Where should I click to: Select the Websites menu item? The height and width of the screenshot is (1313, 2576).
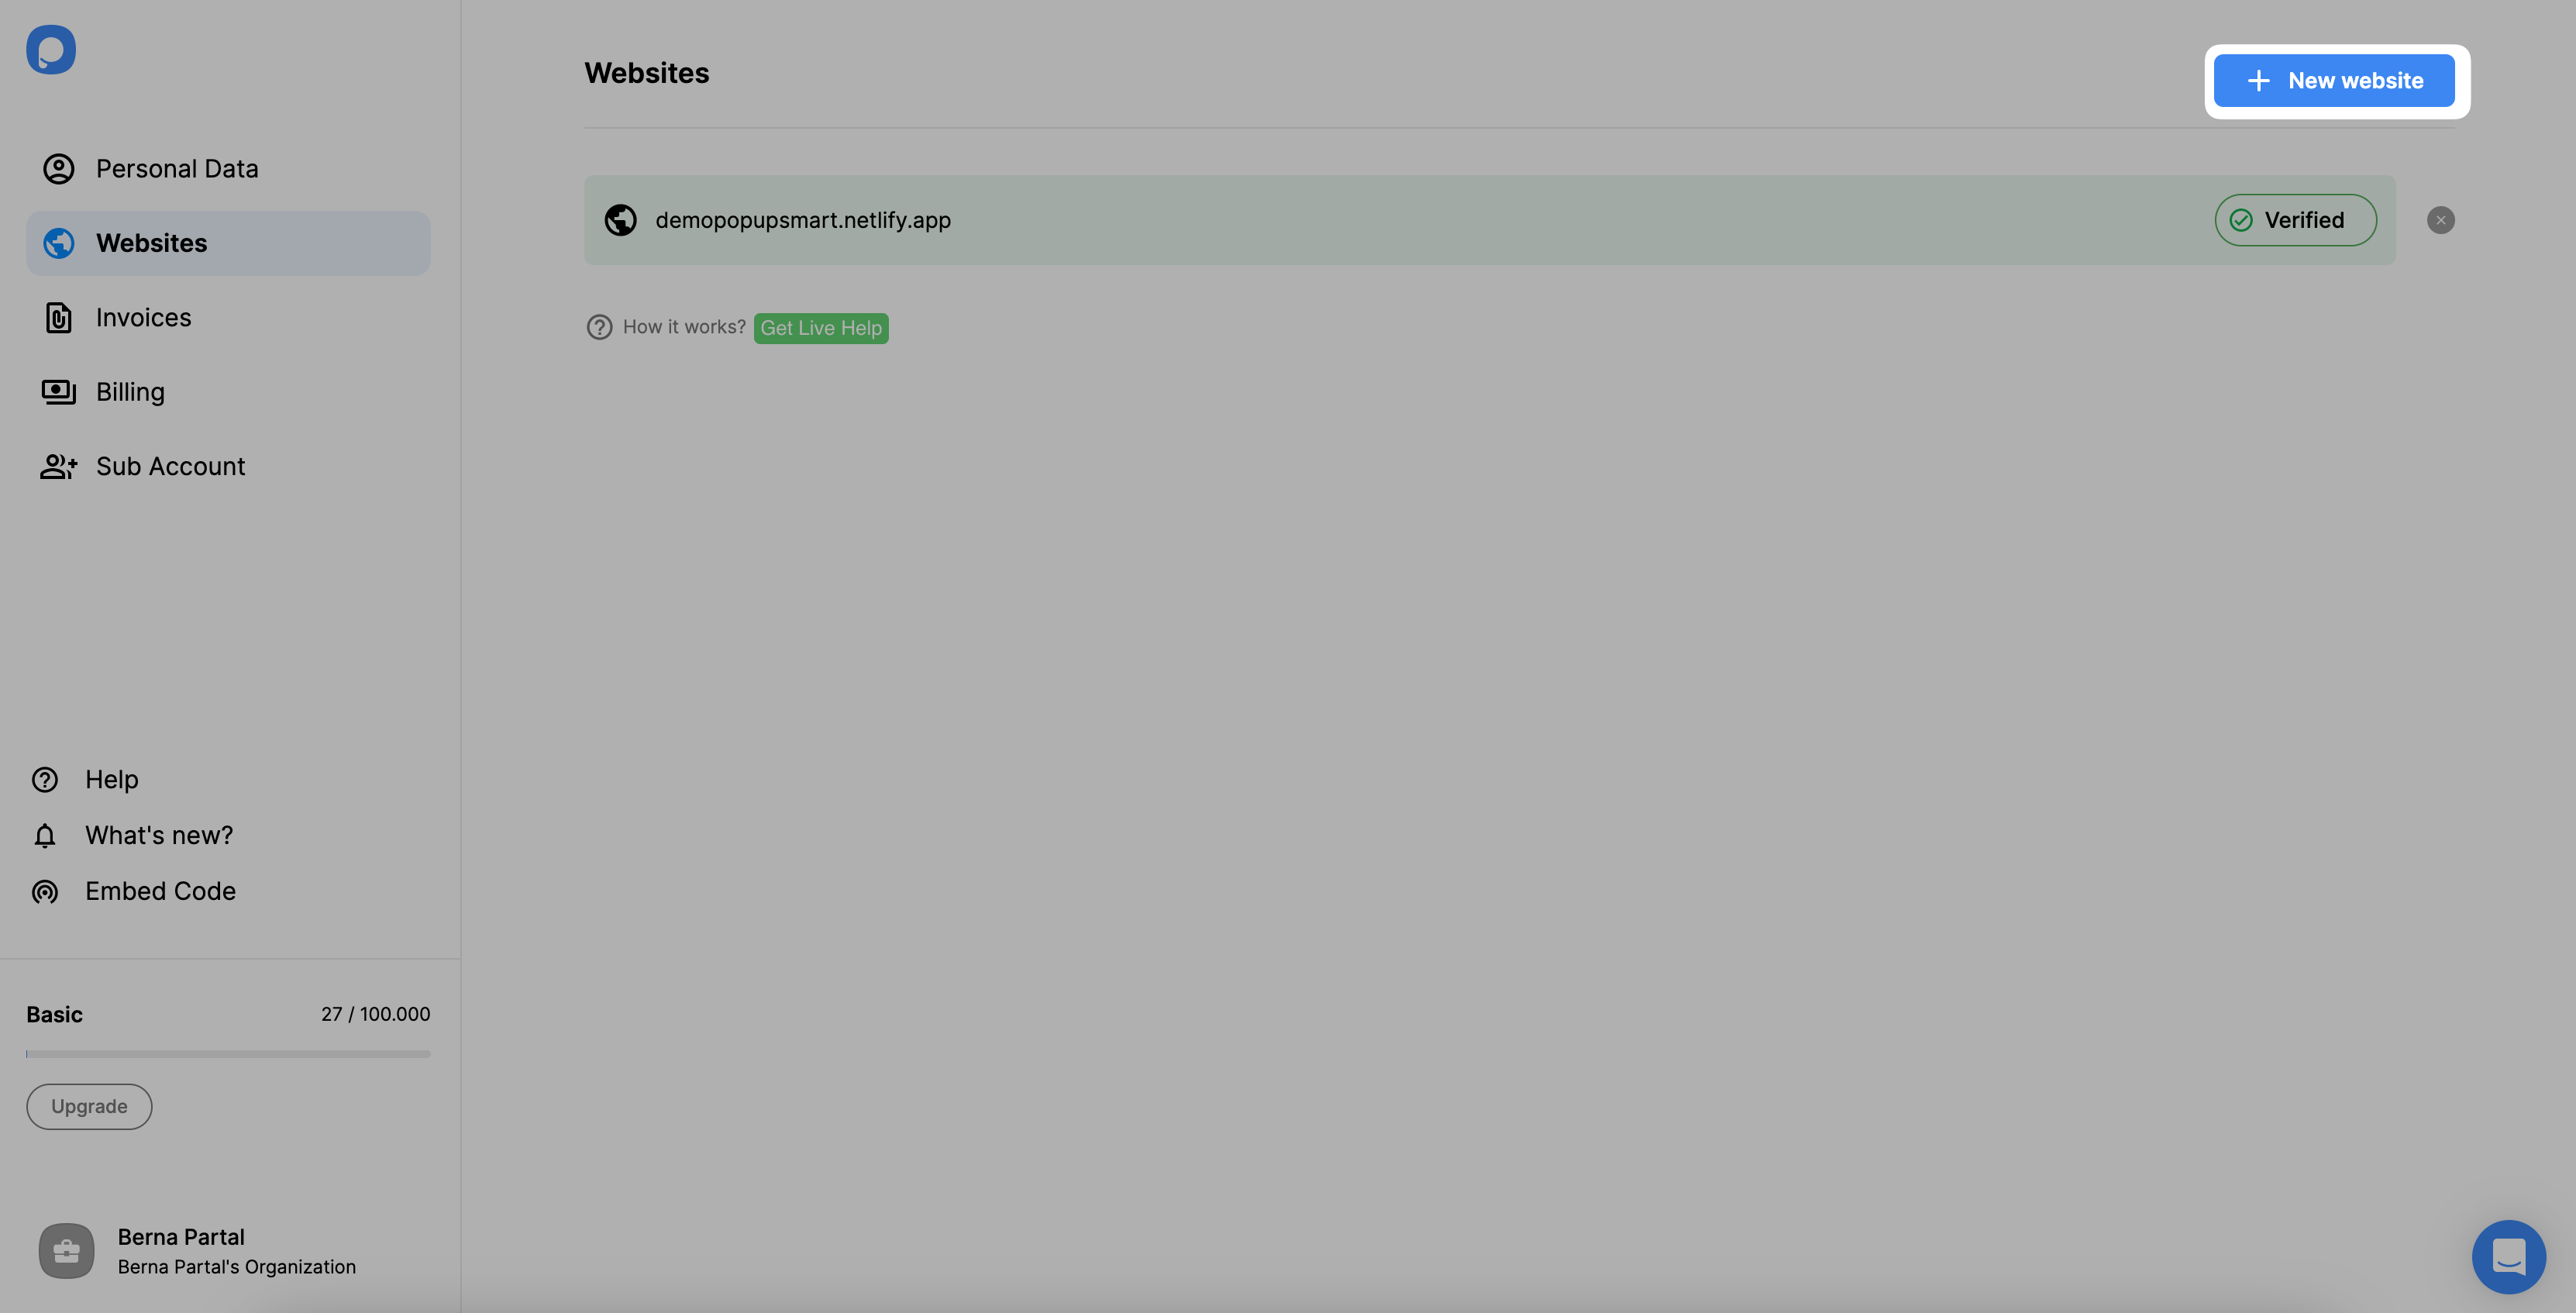[150, 243]
